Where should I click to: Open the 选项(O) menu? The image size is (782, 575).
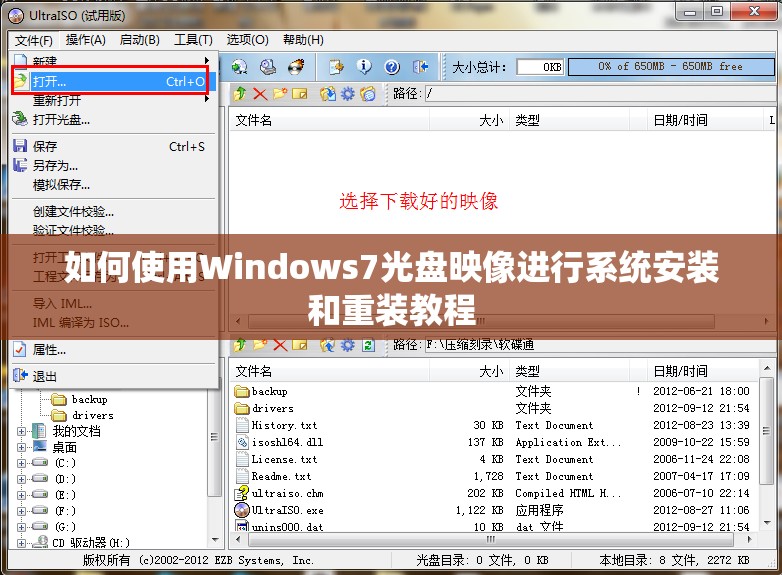[x=247, y=40]
